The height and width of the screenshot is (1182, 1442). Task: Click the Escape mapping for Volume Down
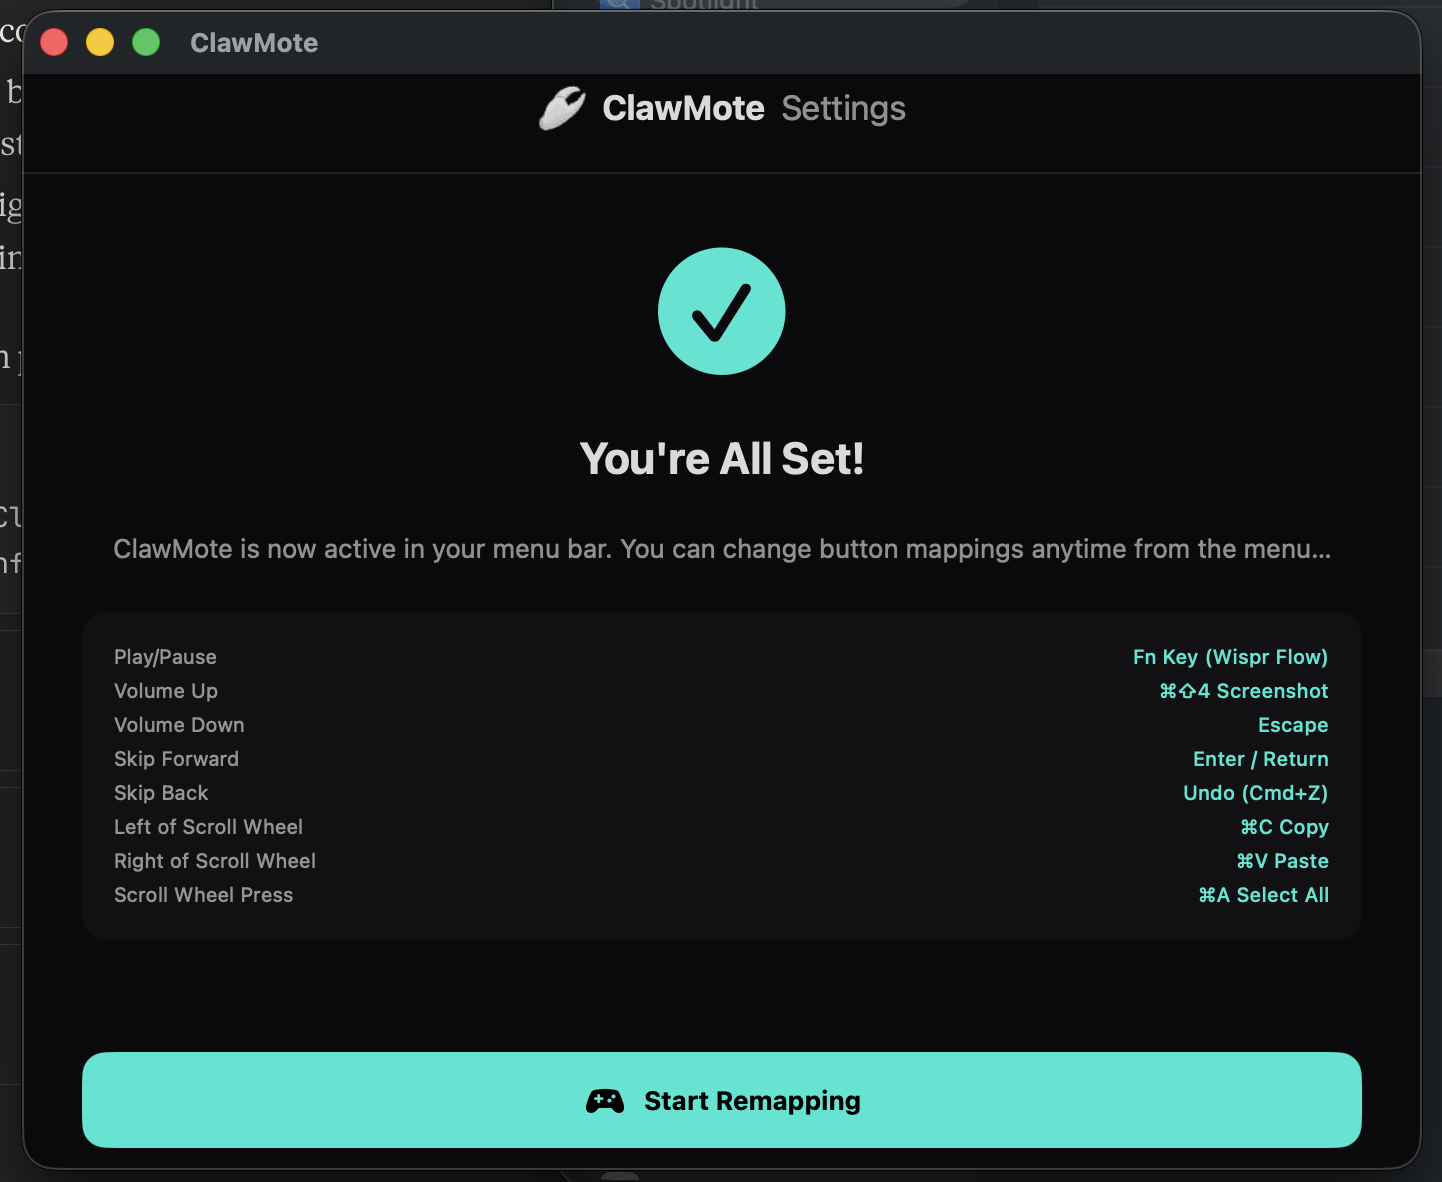(x=1292, y=725)
